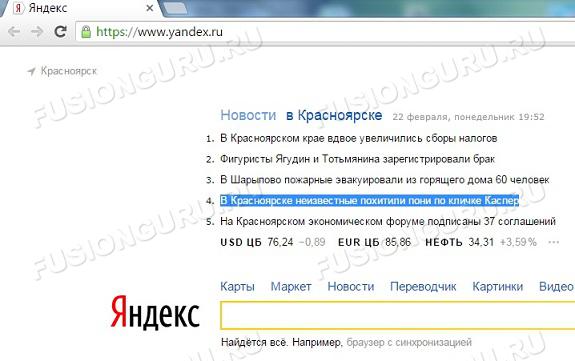575x361 pixels.
Task: Click the browser forward arrow
Action: (x=37, y=32)
